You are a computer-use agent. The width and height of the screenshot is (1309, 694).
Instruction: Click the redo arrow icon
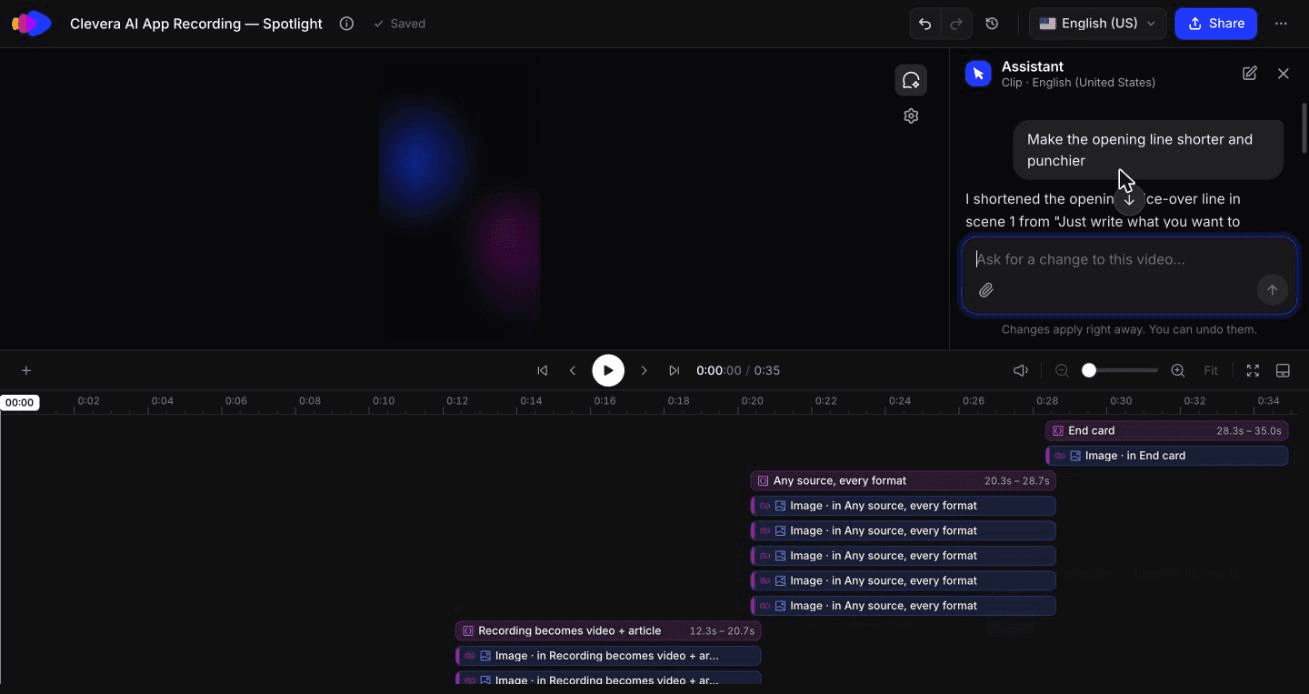(956, 24)
